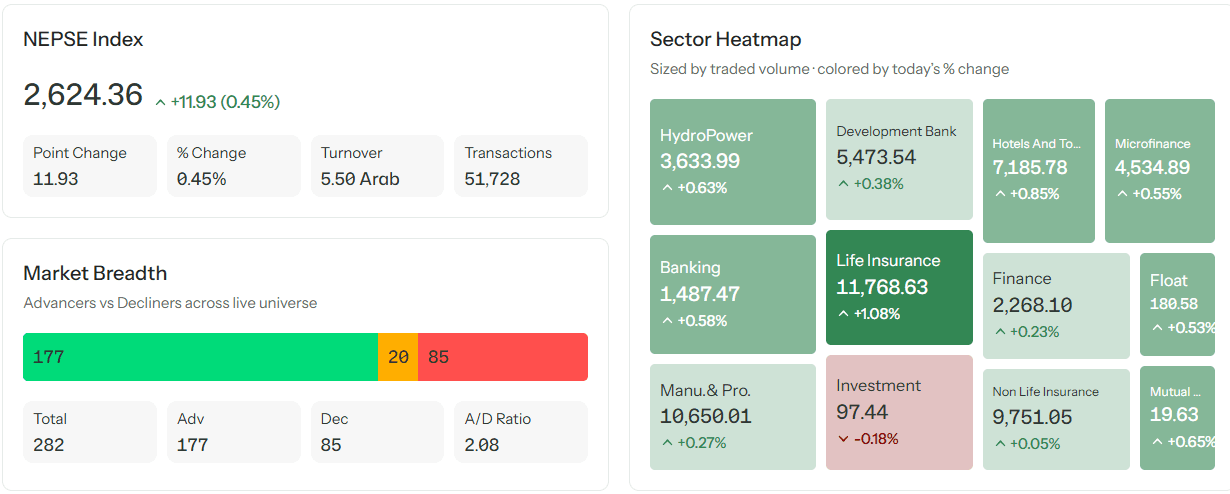
Task: Click the index value 2,624.36
Action: (x=84, y=95)
